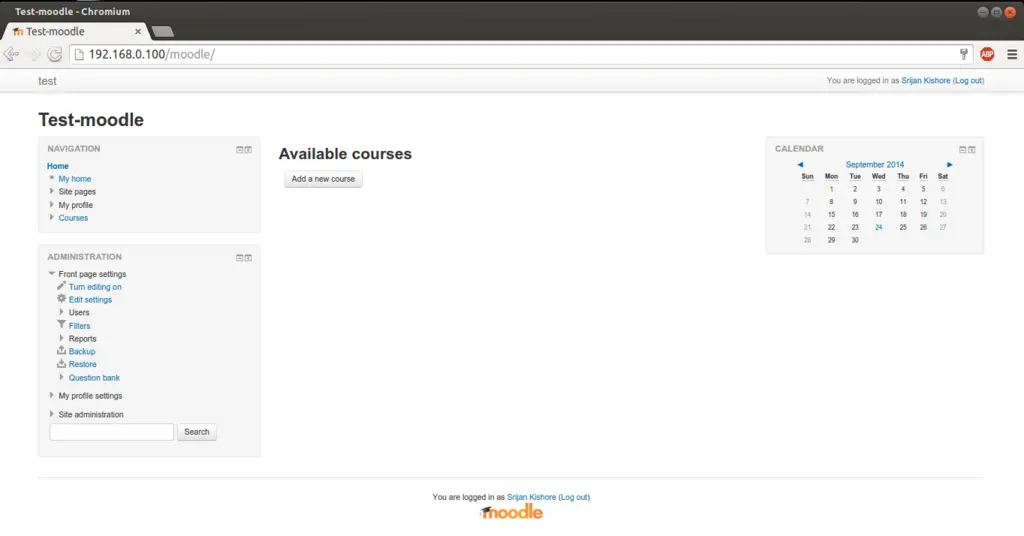Open the Home navigation link
Viewport: 1024px width, 536px height.
pyautogui.click(x=57, y=166)
